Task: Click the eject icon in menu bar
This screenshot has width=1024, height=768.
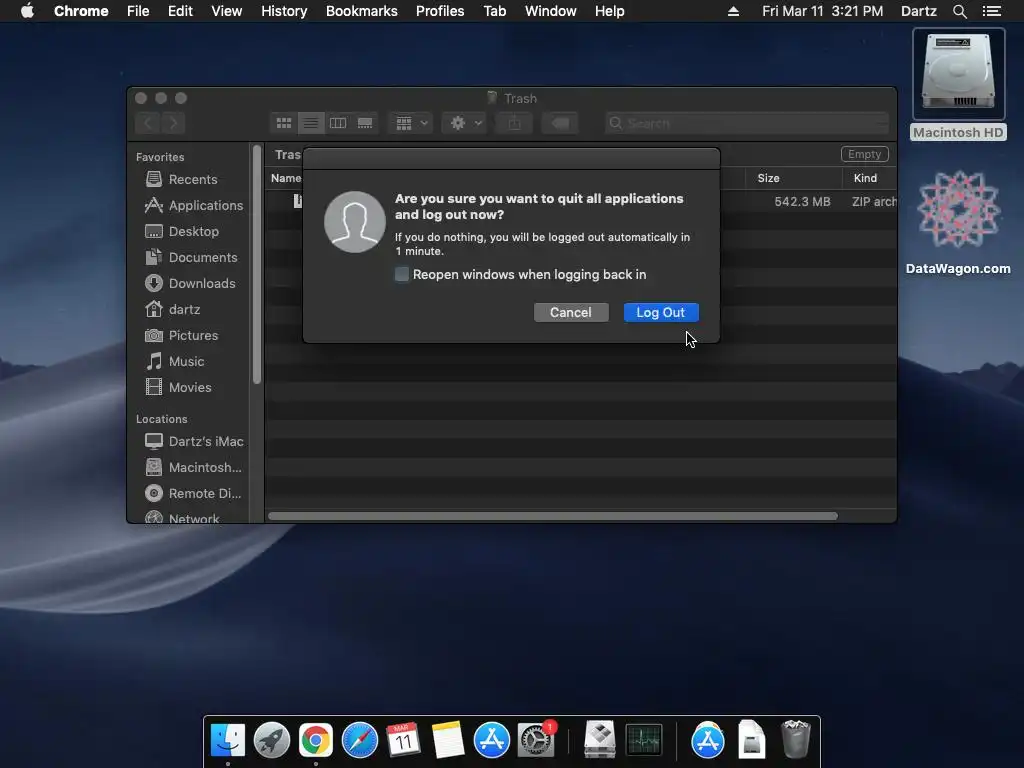Action: [x=733, y=11]
